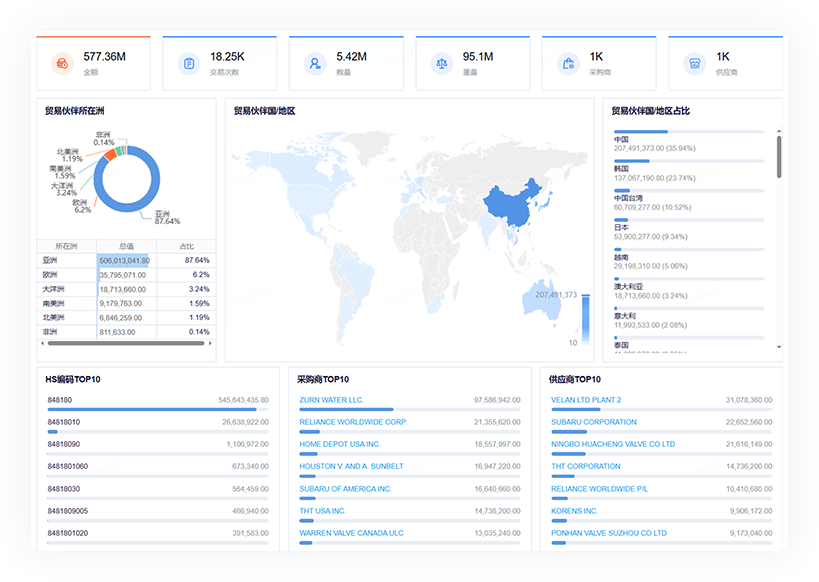Click the 金额 amount card icon
This screenshot has width=819, height=582.
coord(62,63)
